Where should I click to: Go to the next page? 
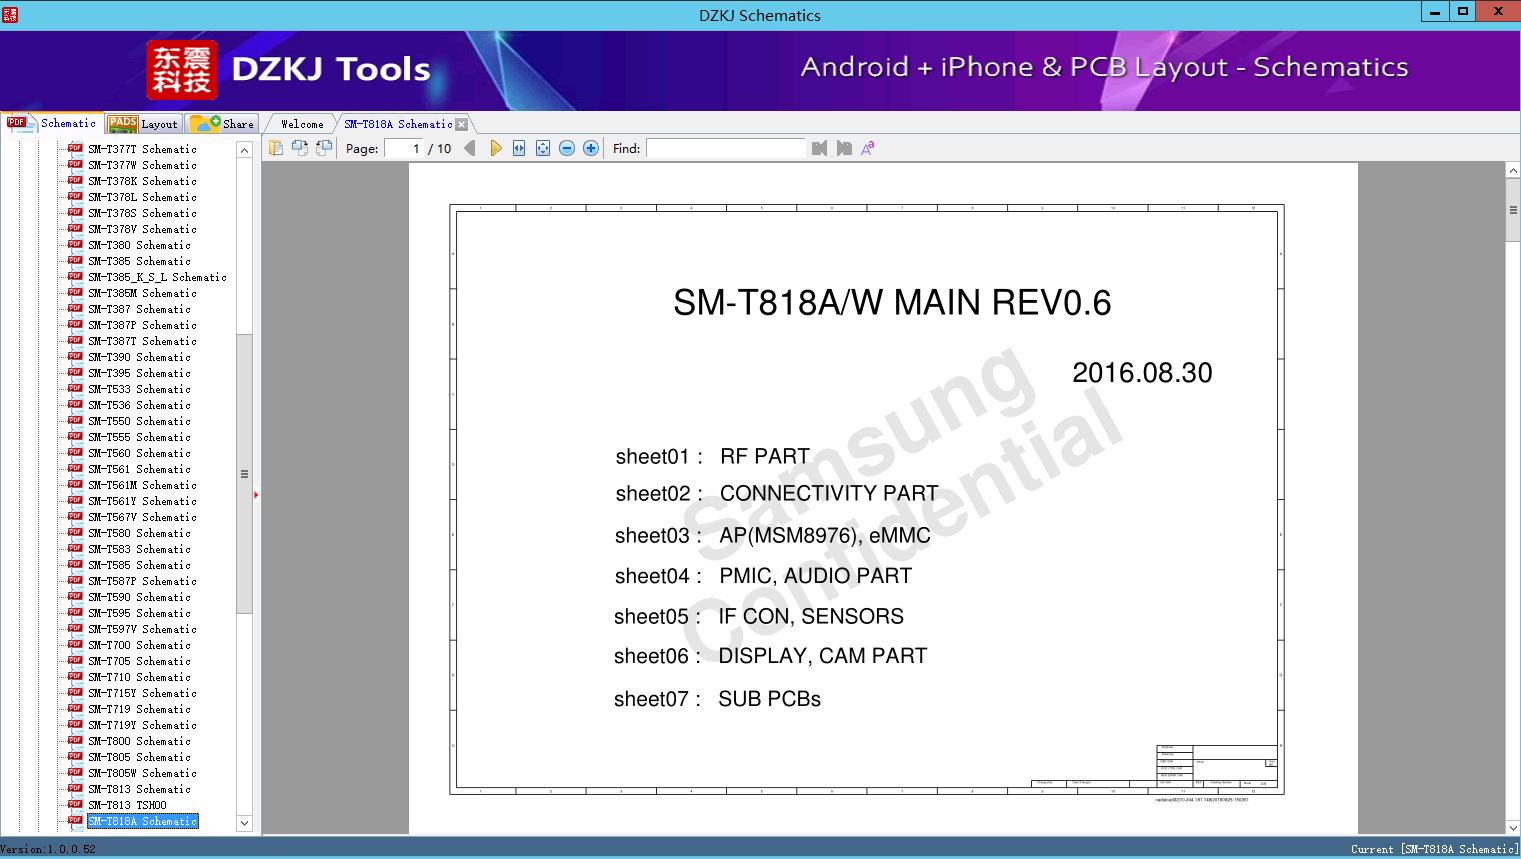pos(495,148)
